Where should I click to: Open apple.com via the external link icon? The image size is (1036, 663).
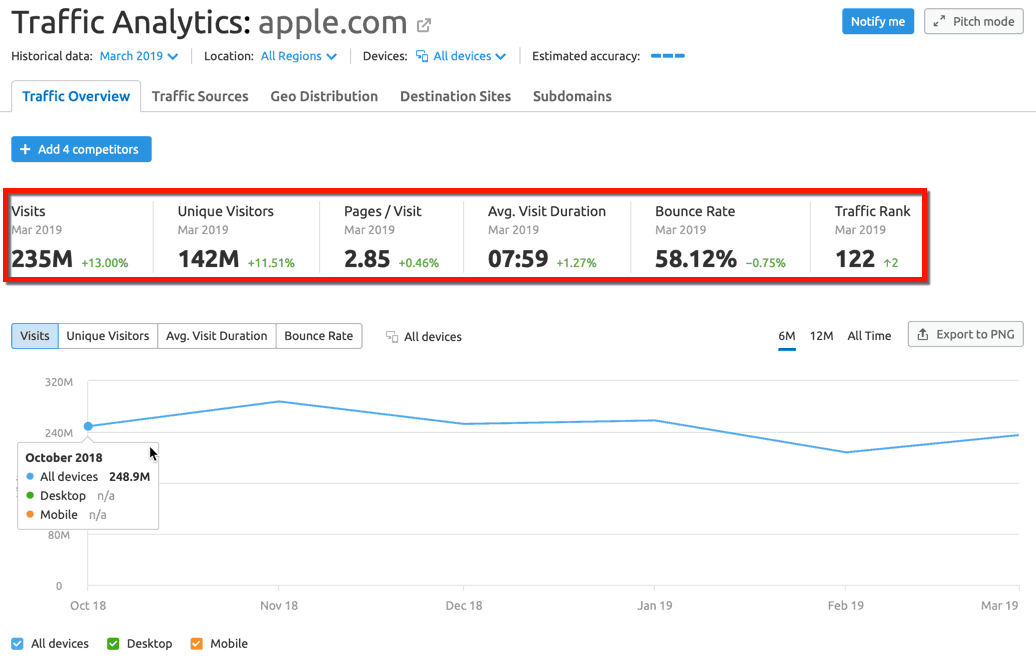(422, 21)
